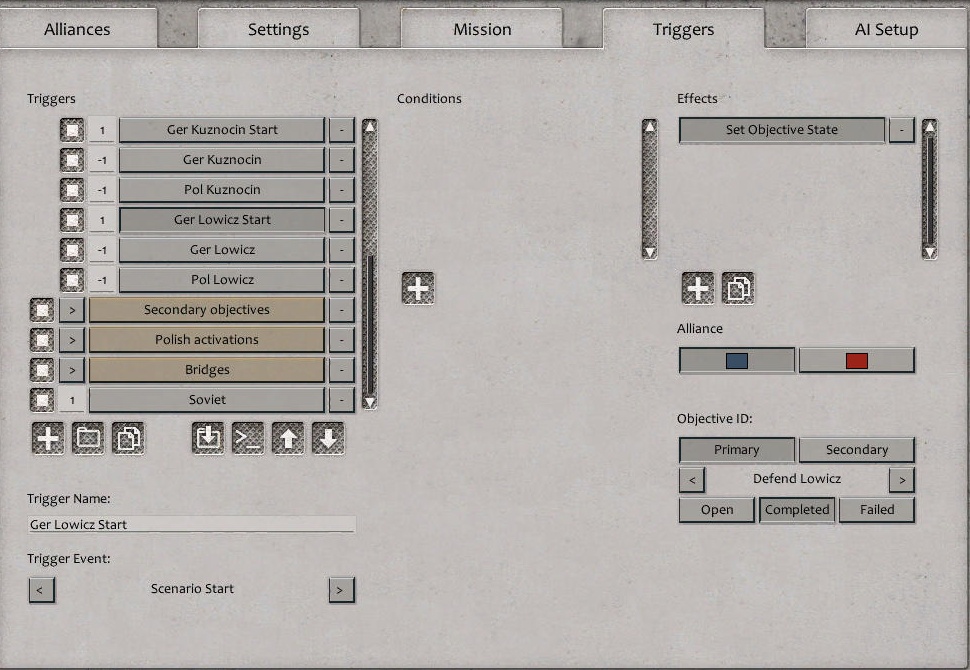Select the Pol Lowicz trigger
Screen dimensions: 970x670
click(221, 280)
